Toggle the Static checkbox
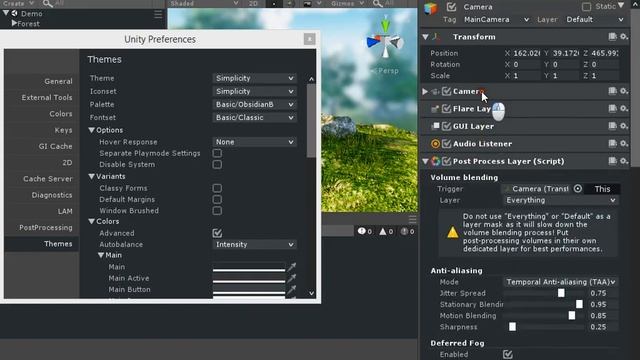 click(586, 7)
